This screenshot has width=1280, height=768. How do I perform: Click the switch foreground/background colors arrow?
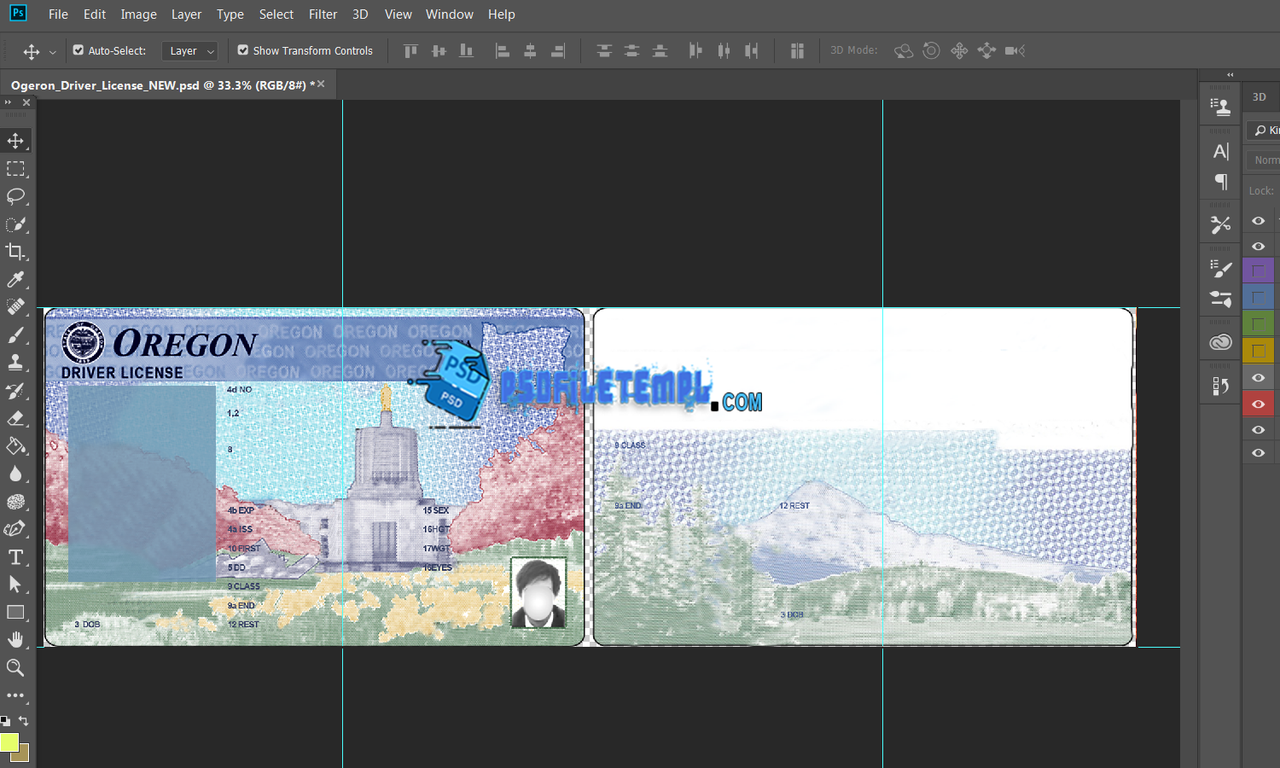23,720
